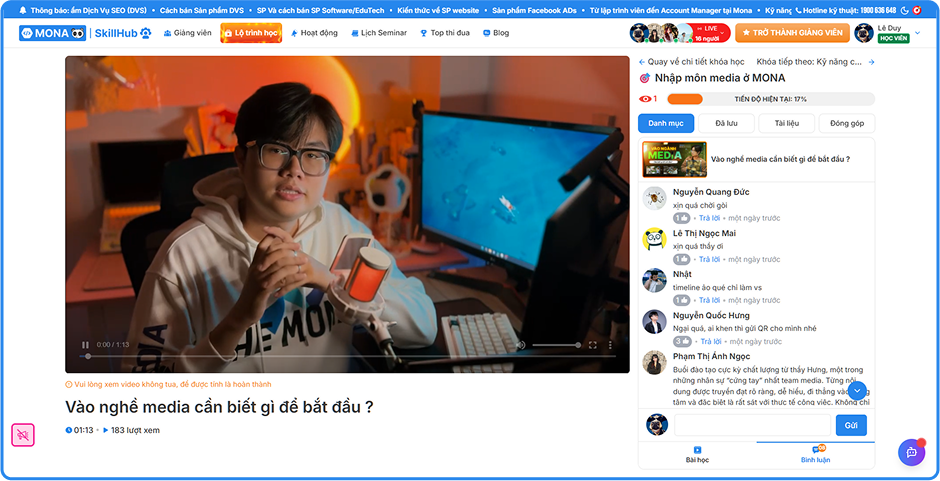Click commenter name Phạm Thị Ánh Ngọc
The image size is (940, 481).
[x=712, y=356]
